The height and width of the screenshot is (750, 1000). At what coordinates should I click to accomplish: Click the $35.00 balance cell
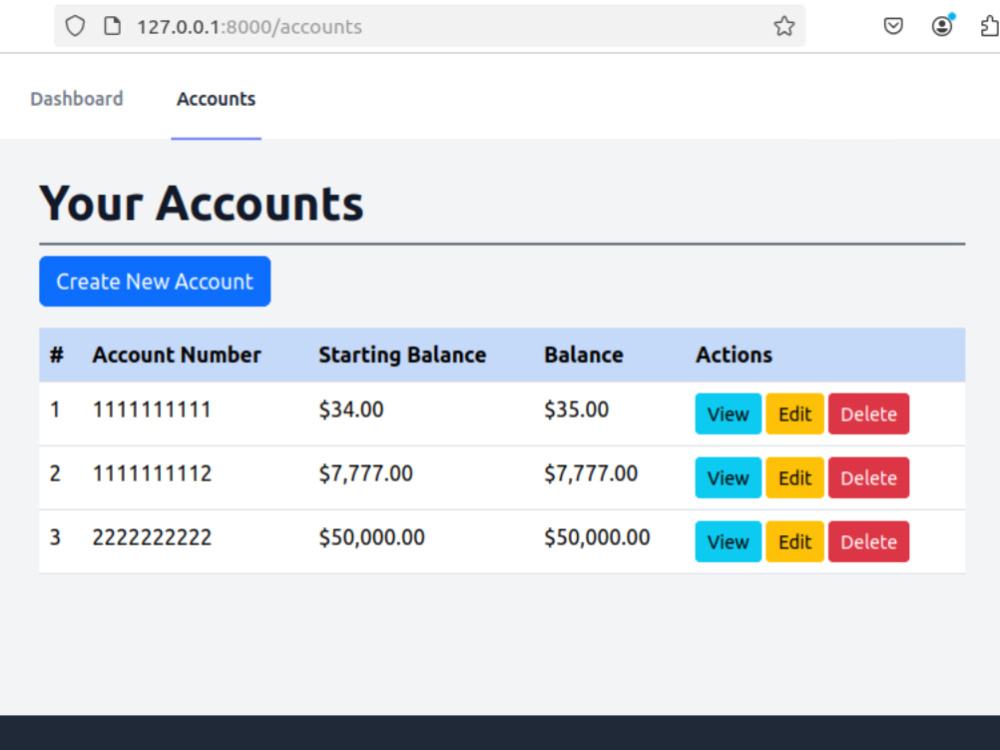pos(577,409)
